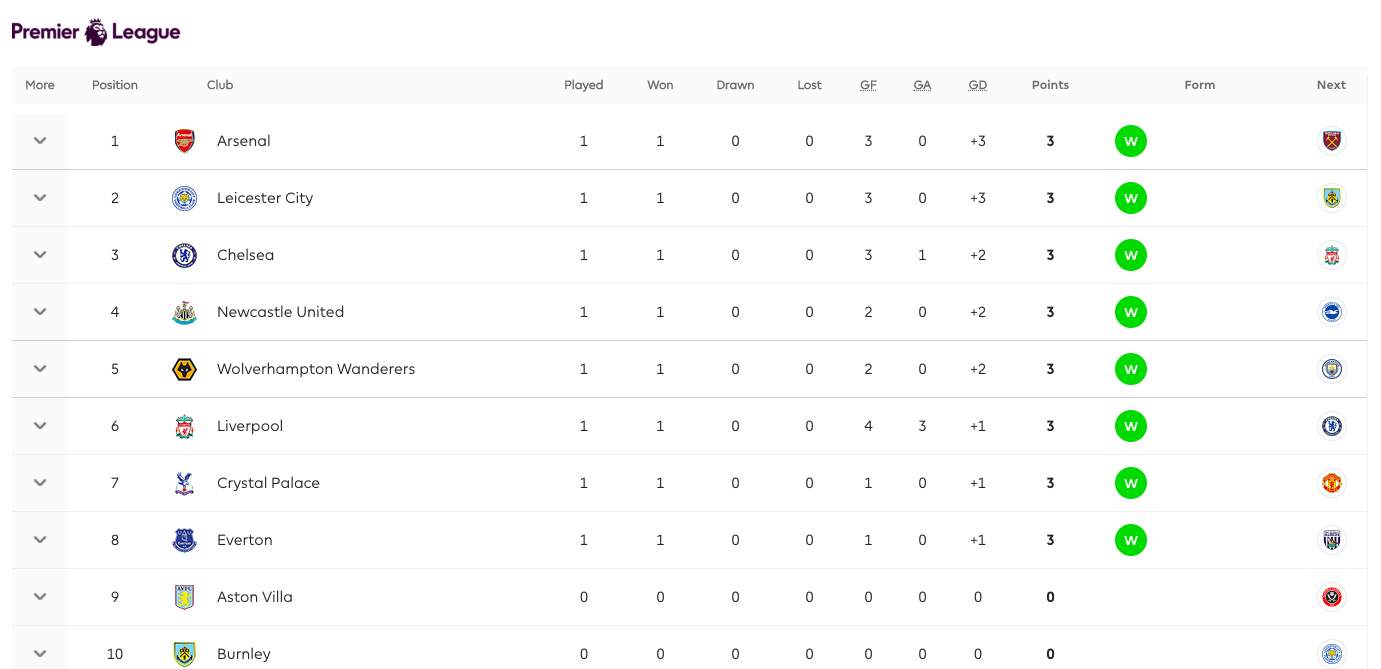The image size is (1381, 669).
Task: Open Aston Villa row expander arrow
Action: [x=40, y=597]
